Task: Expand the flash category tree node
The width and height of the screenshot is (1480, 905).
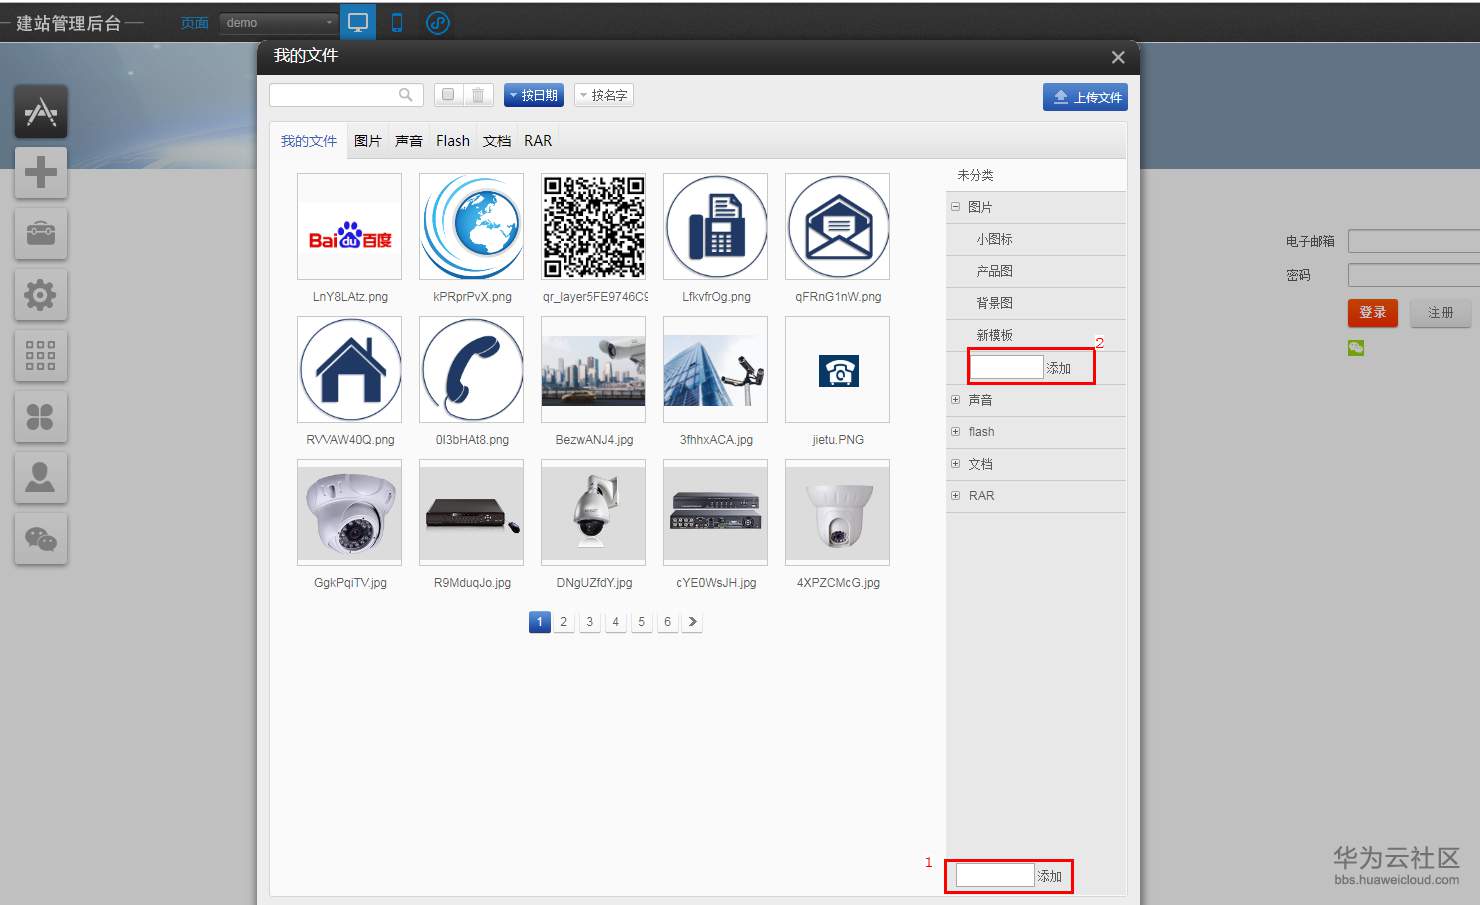Action: (x=955, y=432)
